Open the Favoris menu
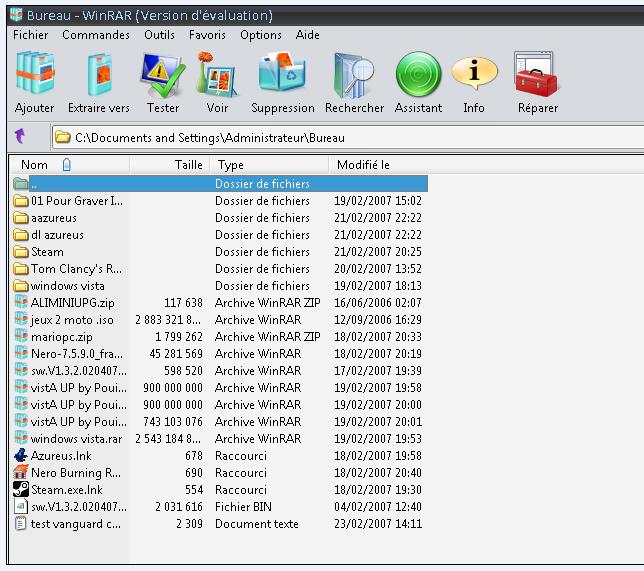This screenshot has height=571, width=644. tap(207, 35)
